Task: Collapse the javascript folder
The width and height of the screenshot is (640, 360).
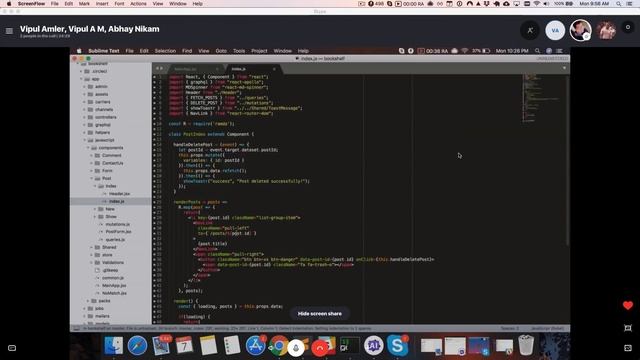Action: pos(85,140)
